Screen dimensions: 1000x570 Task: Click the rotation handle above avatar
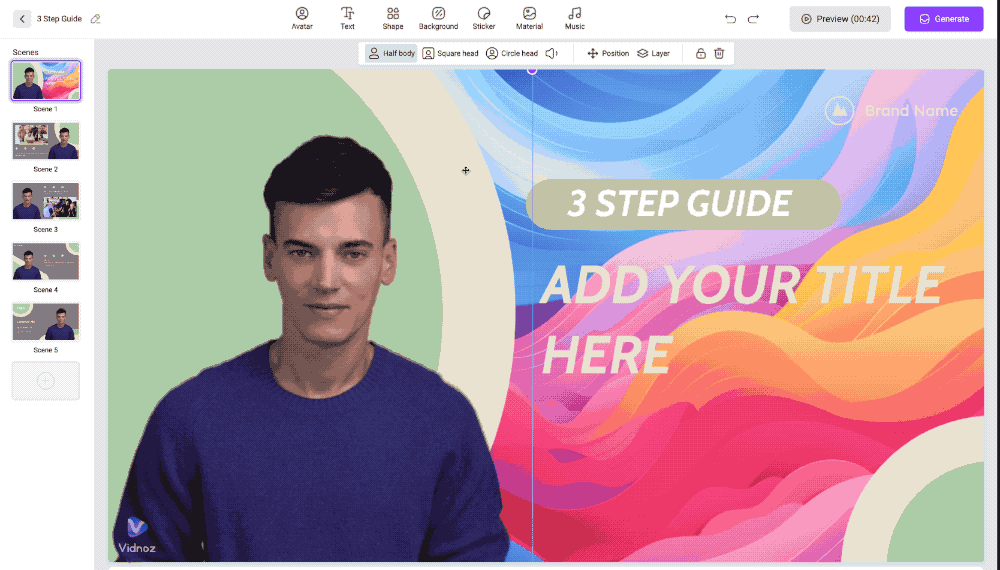532,71
